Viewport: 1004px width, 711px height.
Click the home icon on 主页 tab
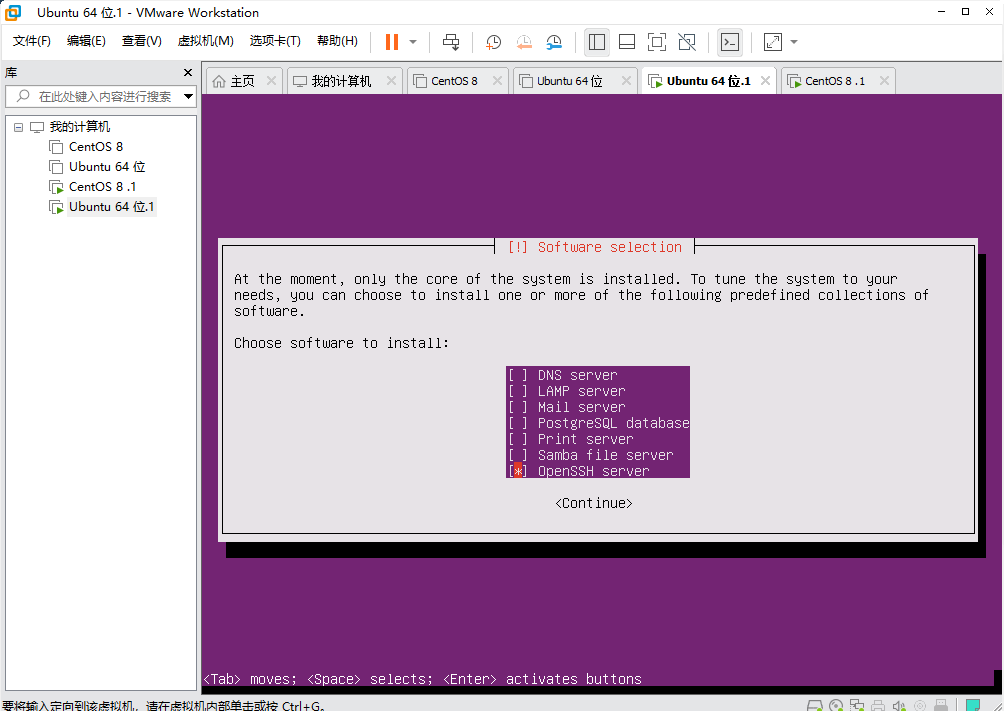coord(219,81)
